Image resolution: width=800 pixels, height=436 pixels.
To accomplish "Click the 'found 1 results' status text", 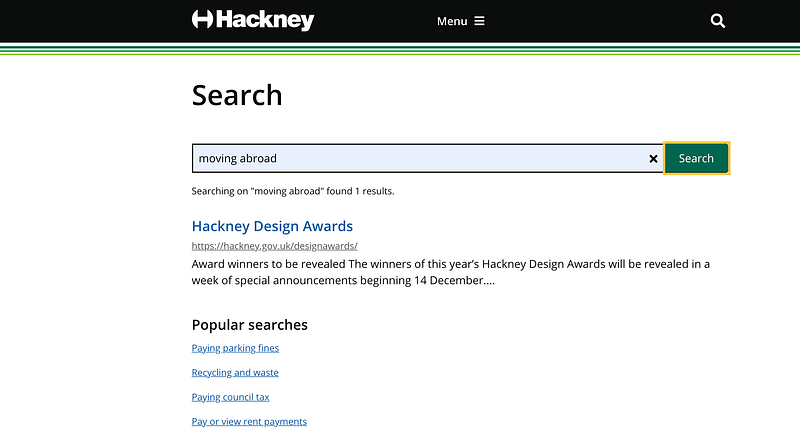I will [293, 191].
